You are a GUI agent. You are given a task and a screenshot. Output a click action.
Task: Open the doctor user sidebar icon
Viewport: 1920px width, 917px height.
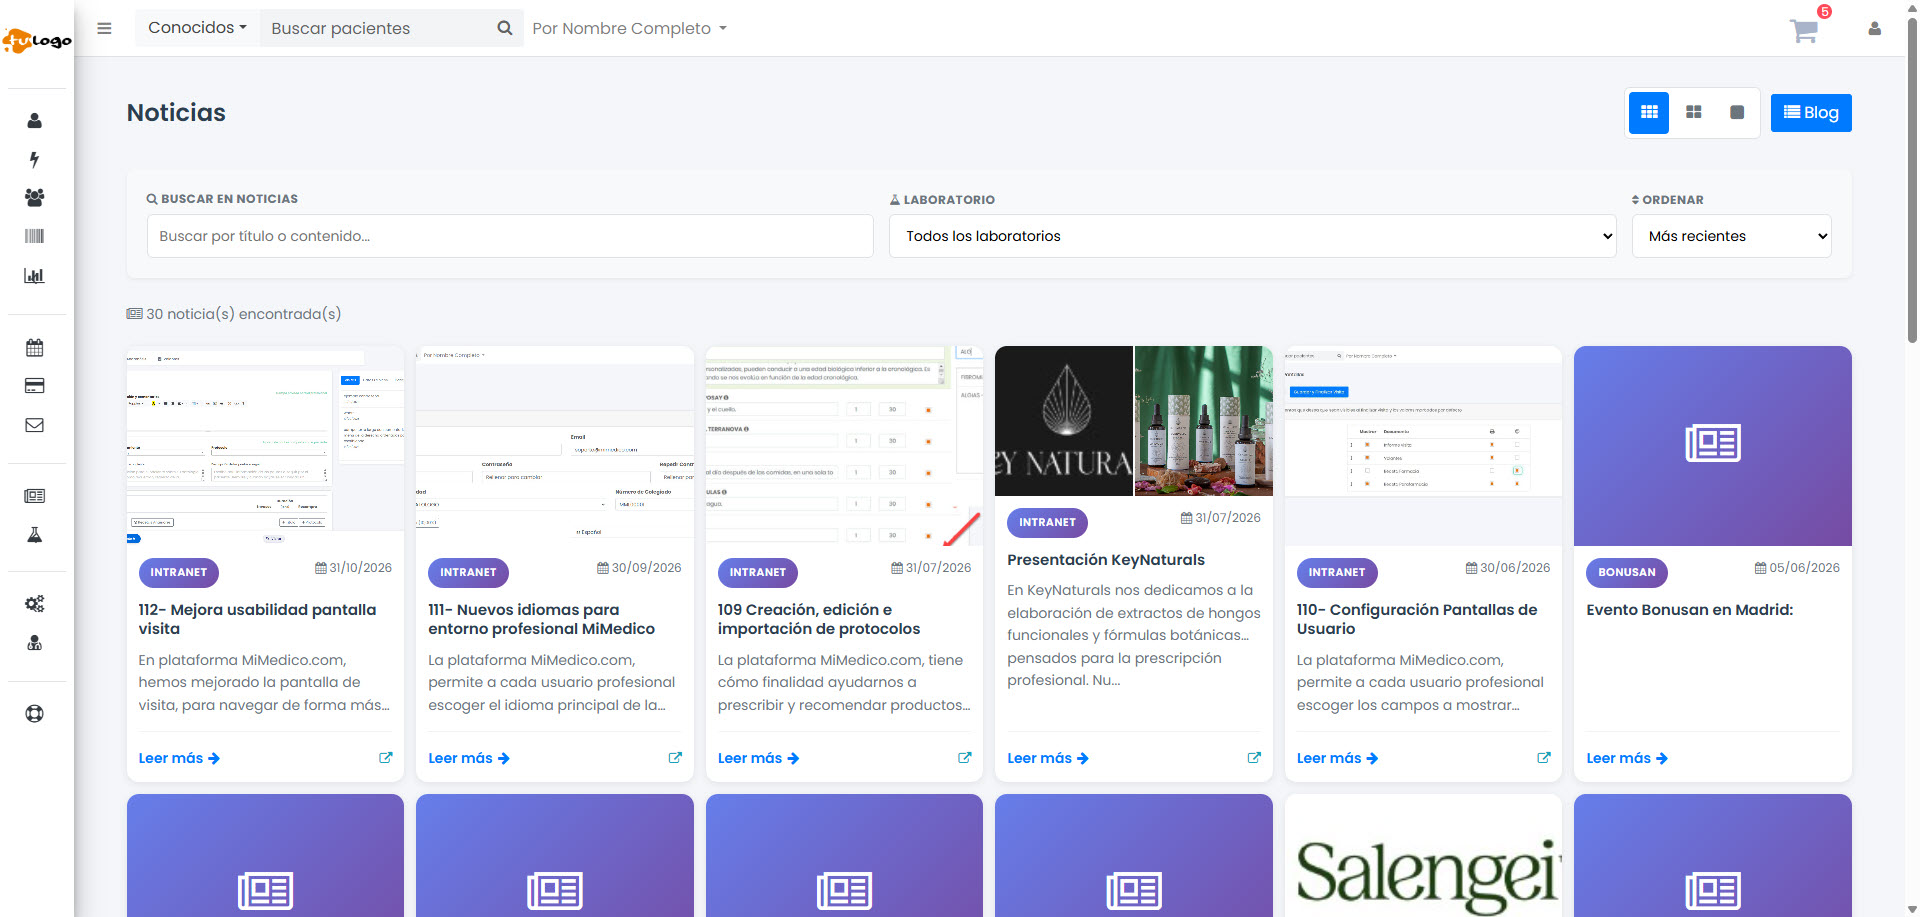[x=35, y=643]
